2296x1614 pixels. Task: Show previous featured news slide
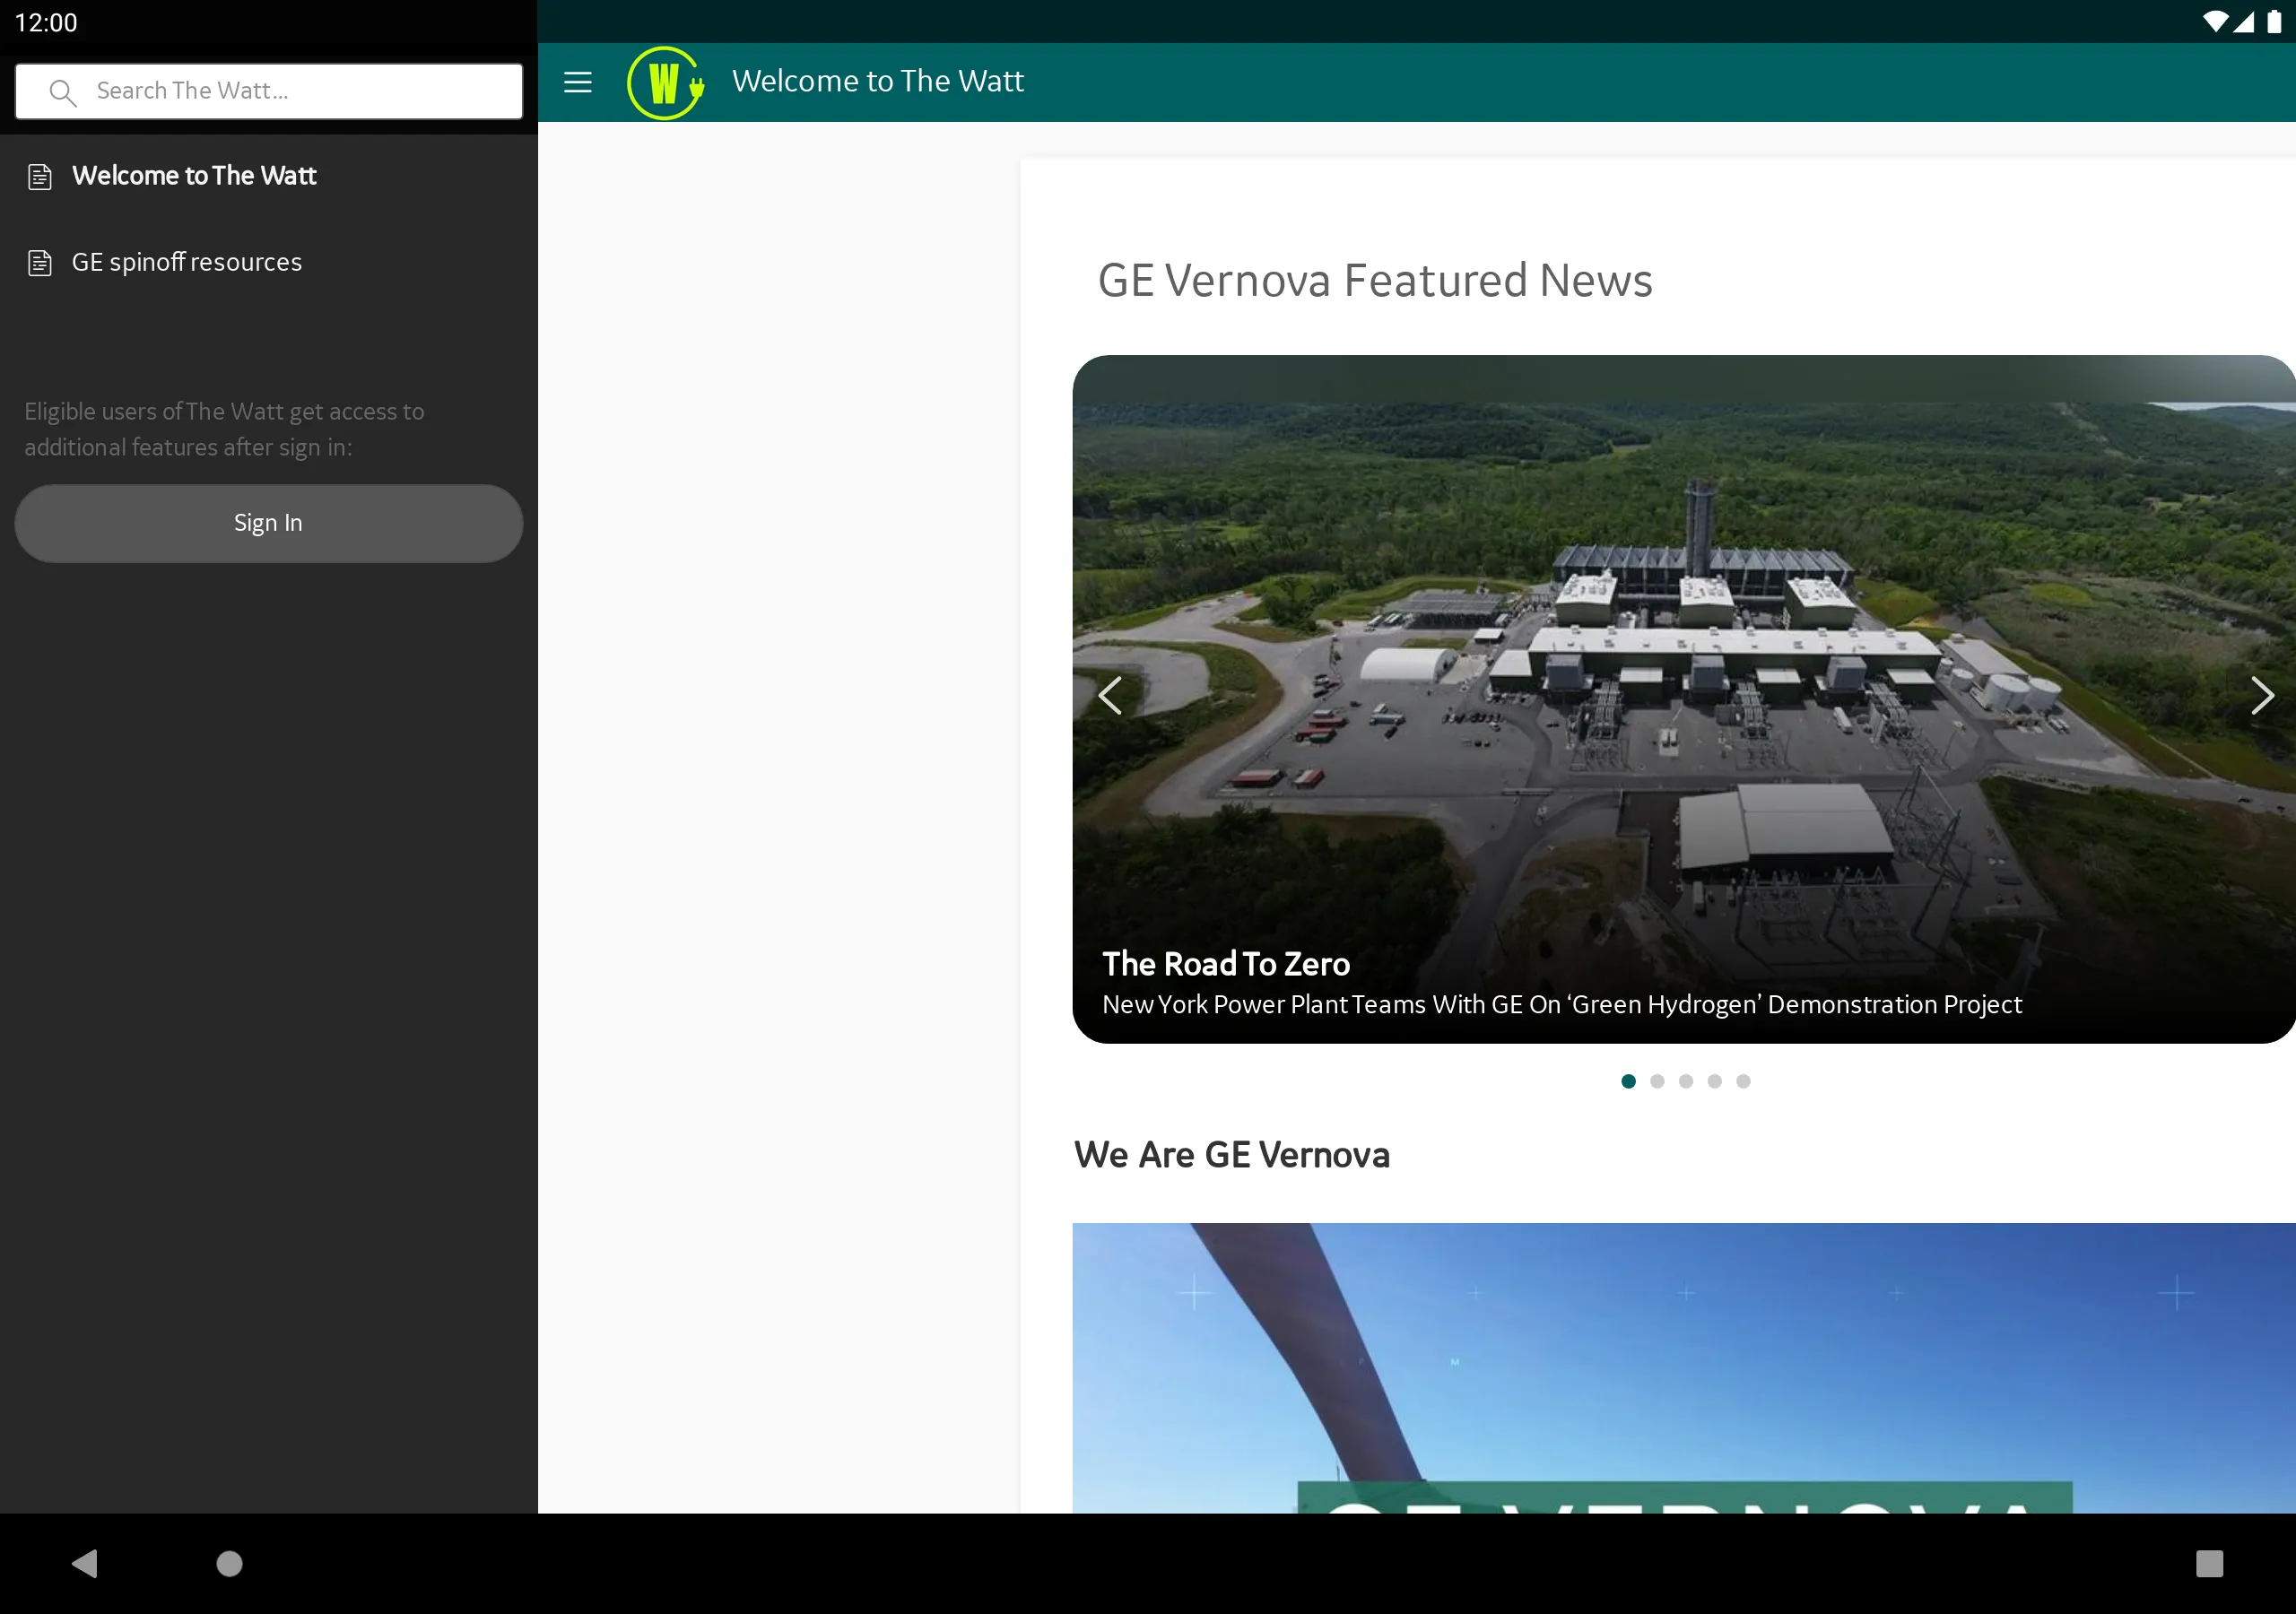(x=1110, y=695)
